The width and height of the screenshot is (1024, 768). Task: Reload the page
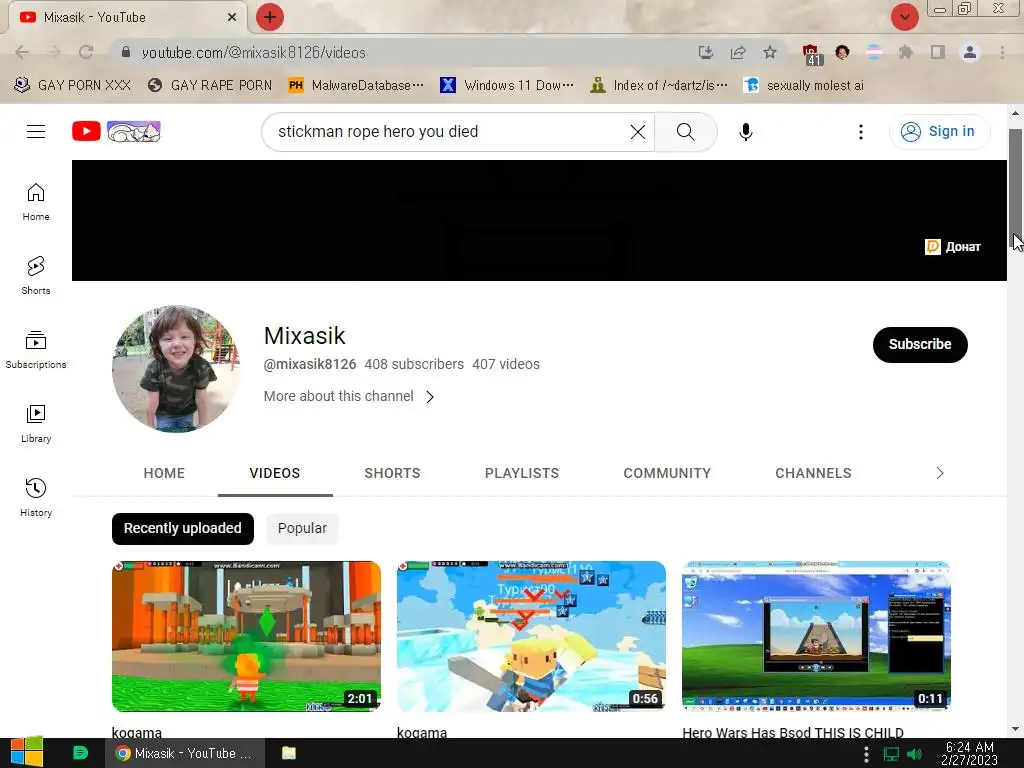click(x=86, y=52)
